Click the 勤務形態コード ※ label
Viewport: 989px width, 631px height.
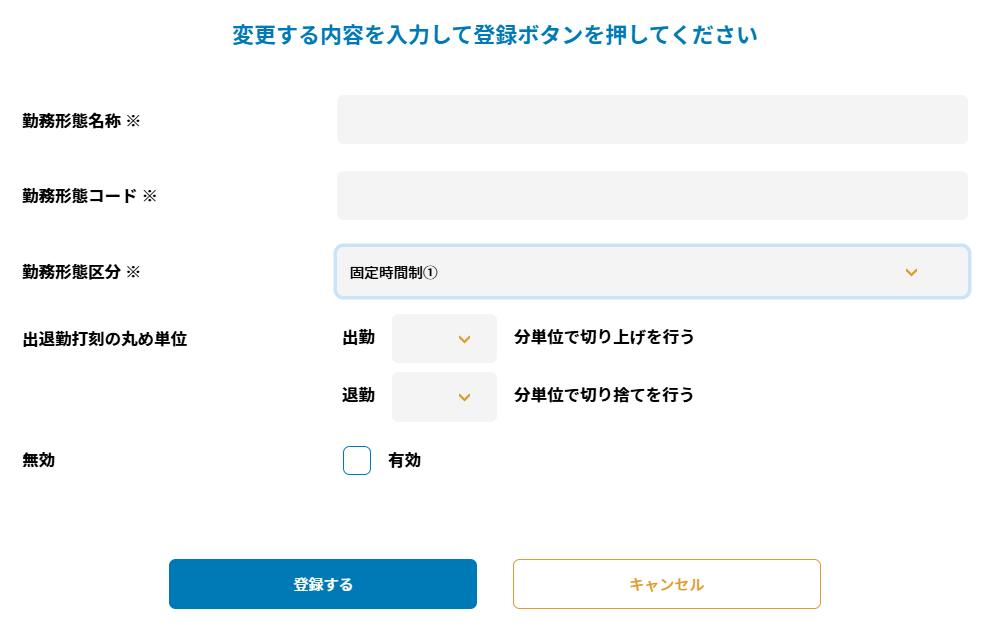point(90,197)
